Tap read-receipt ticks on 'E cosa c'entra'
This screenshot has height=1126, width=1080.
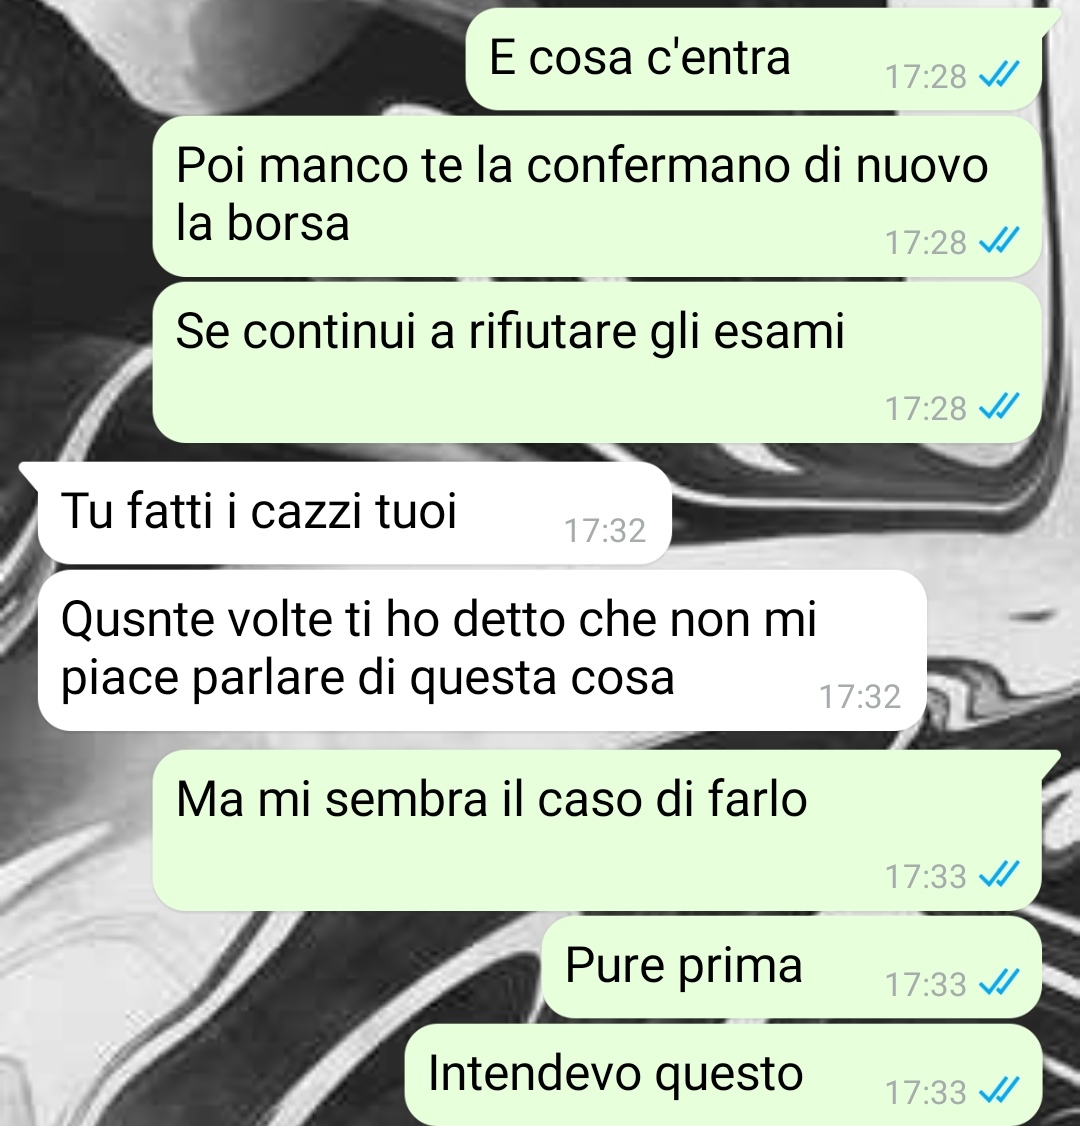1000,74
